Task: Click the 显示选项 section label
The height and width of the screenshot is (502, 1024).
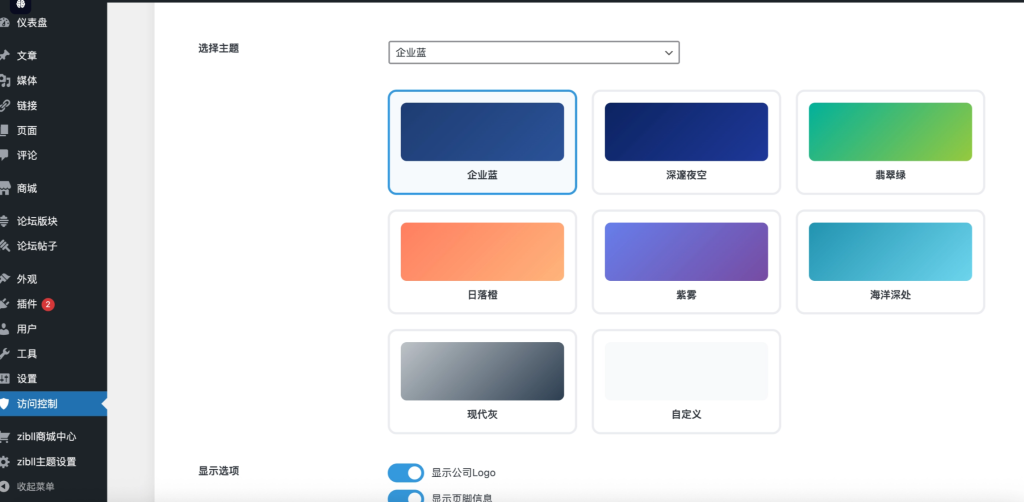Action: pos(219,471)
